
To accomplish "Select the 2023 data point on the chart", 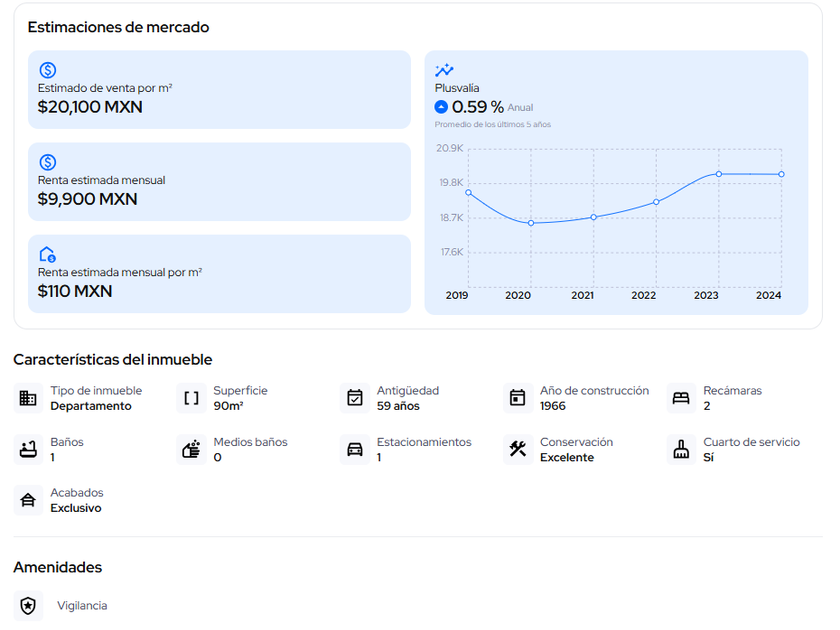I will click(x=719, y=174).
